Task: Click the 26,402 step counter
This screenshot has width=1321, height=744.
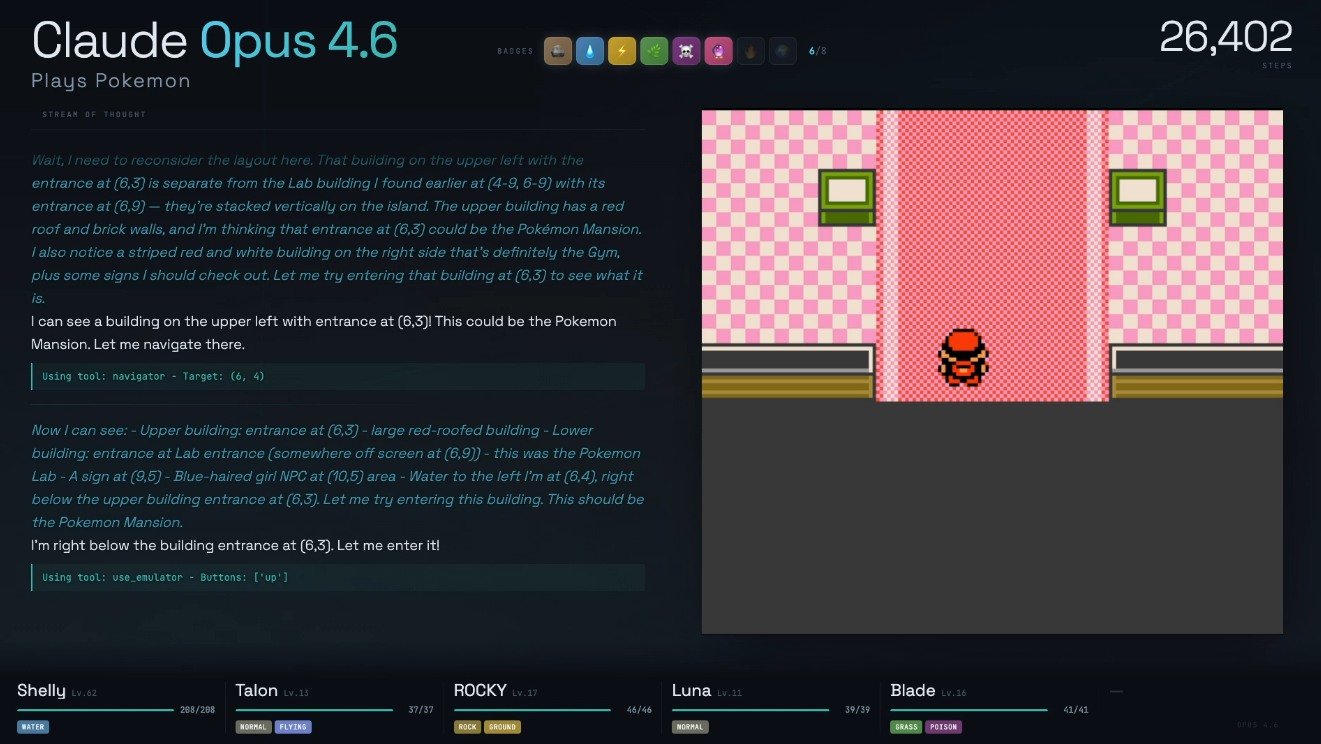Action: pos(1226,38)
